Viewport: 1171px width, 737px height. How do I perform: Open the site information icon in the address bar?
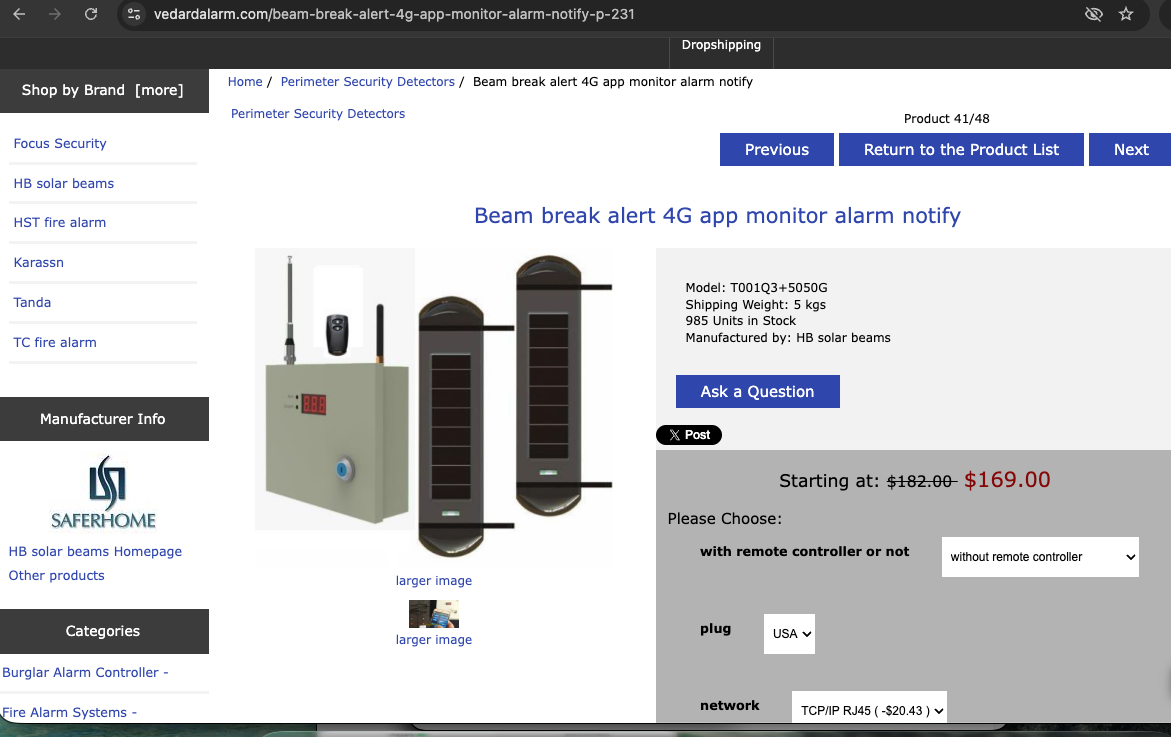click(x=135, y=14)
